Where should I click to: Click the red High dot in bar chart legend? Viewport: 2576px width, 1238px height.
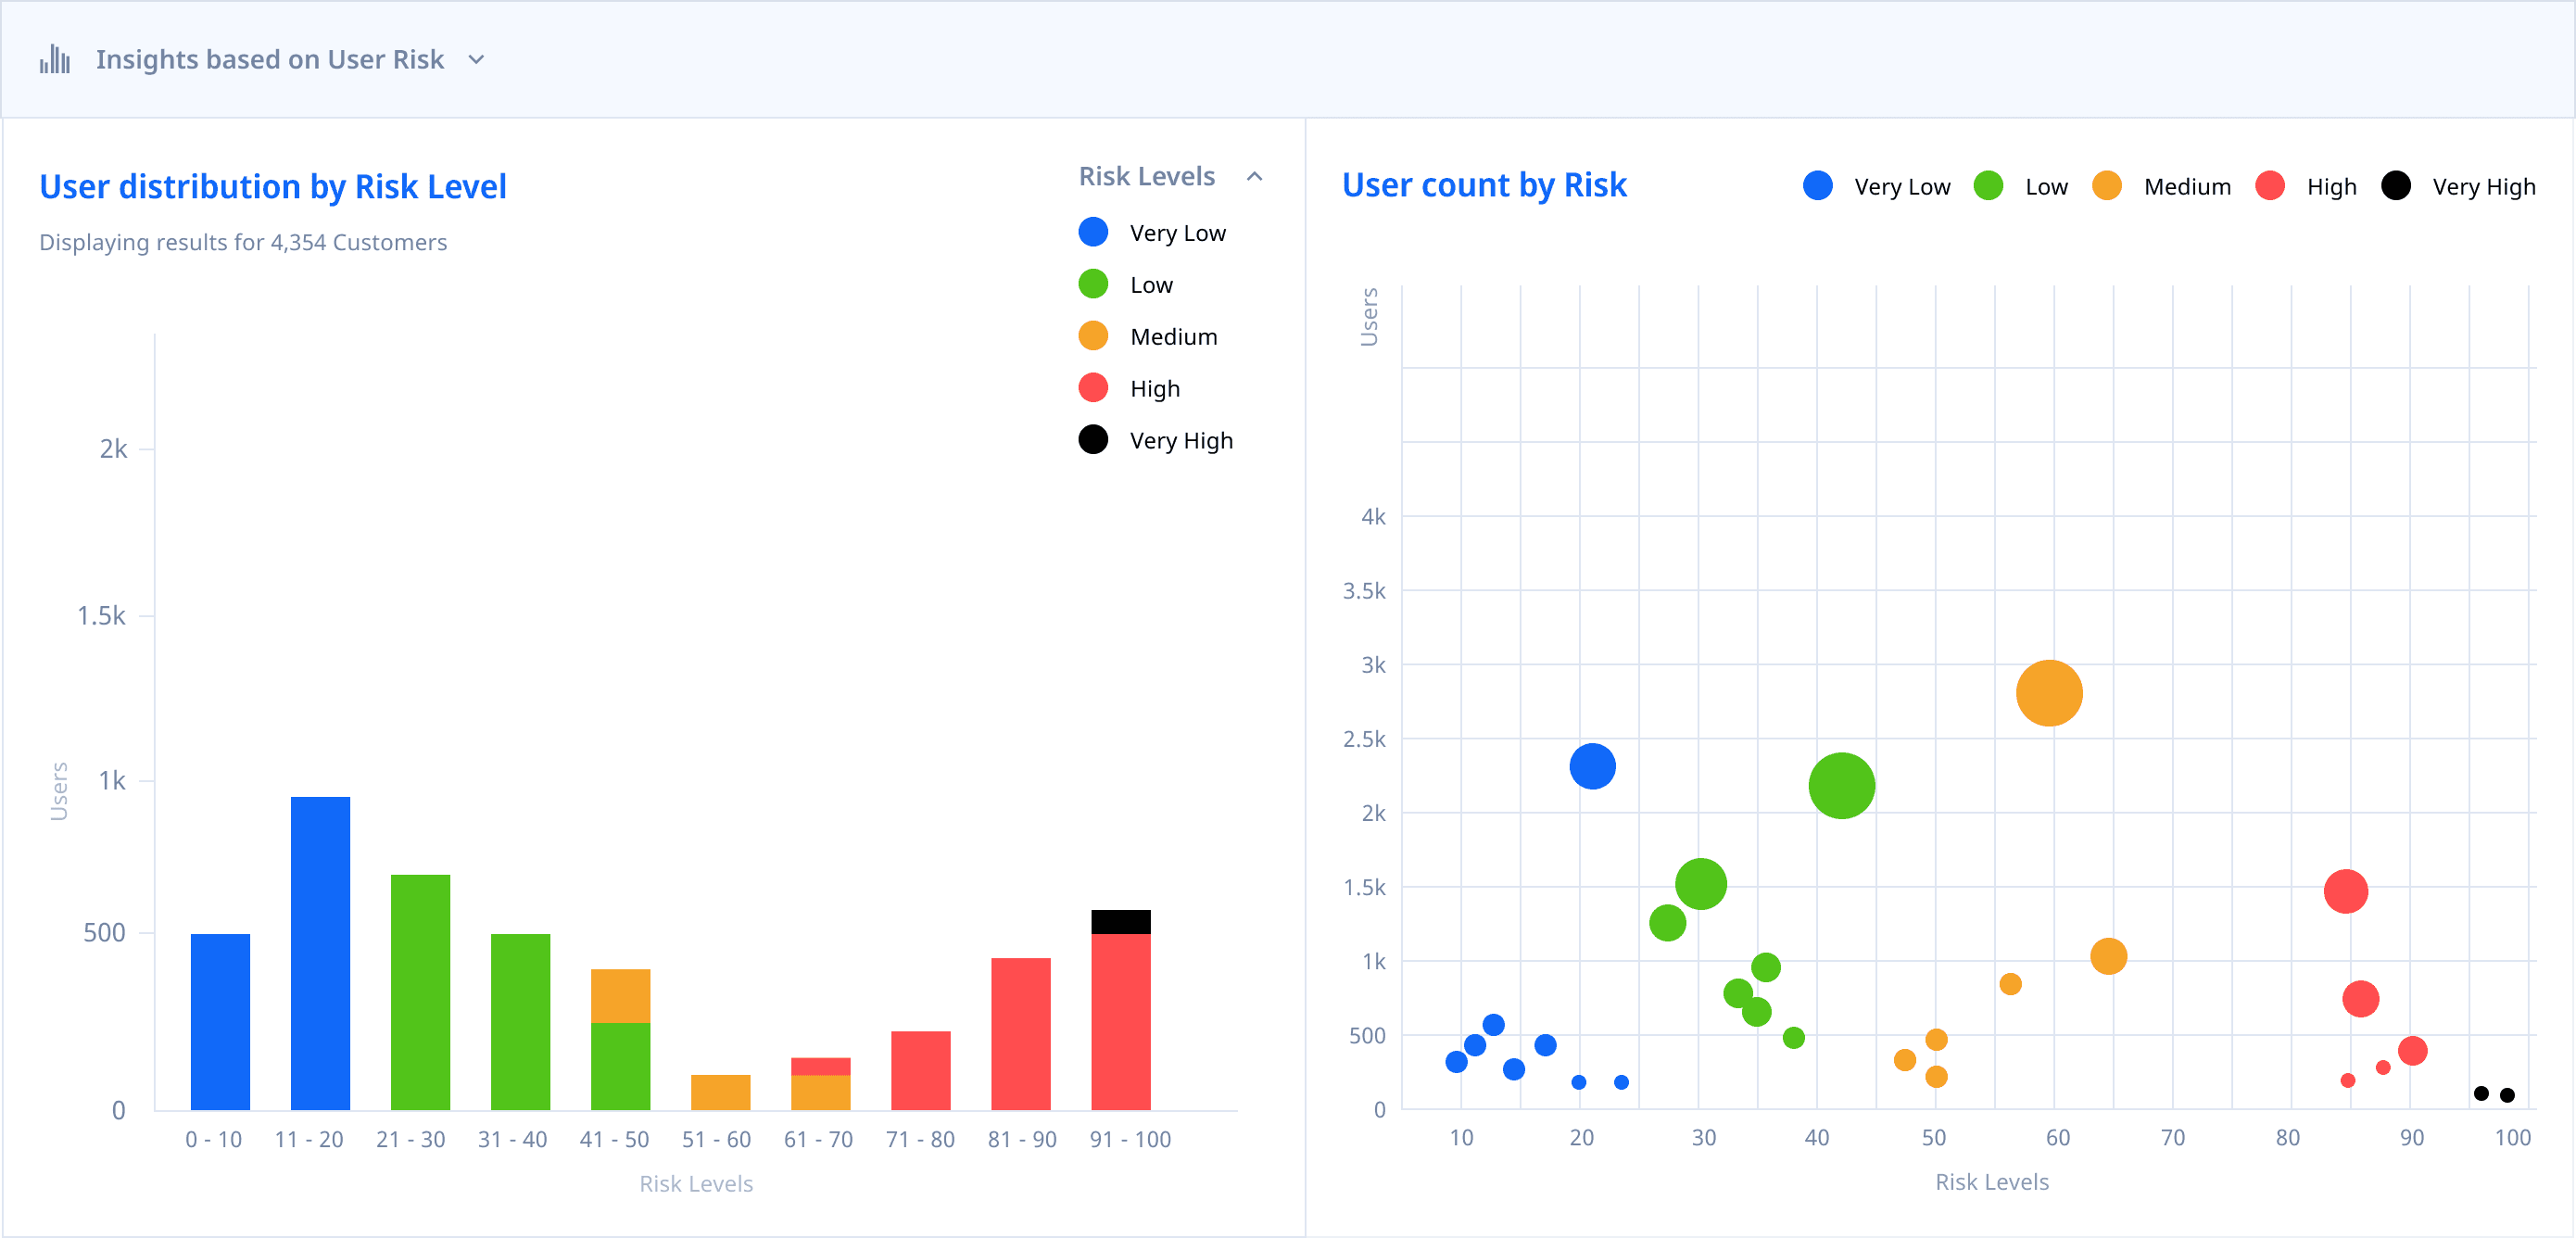click(1093, 388)
